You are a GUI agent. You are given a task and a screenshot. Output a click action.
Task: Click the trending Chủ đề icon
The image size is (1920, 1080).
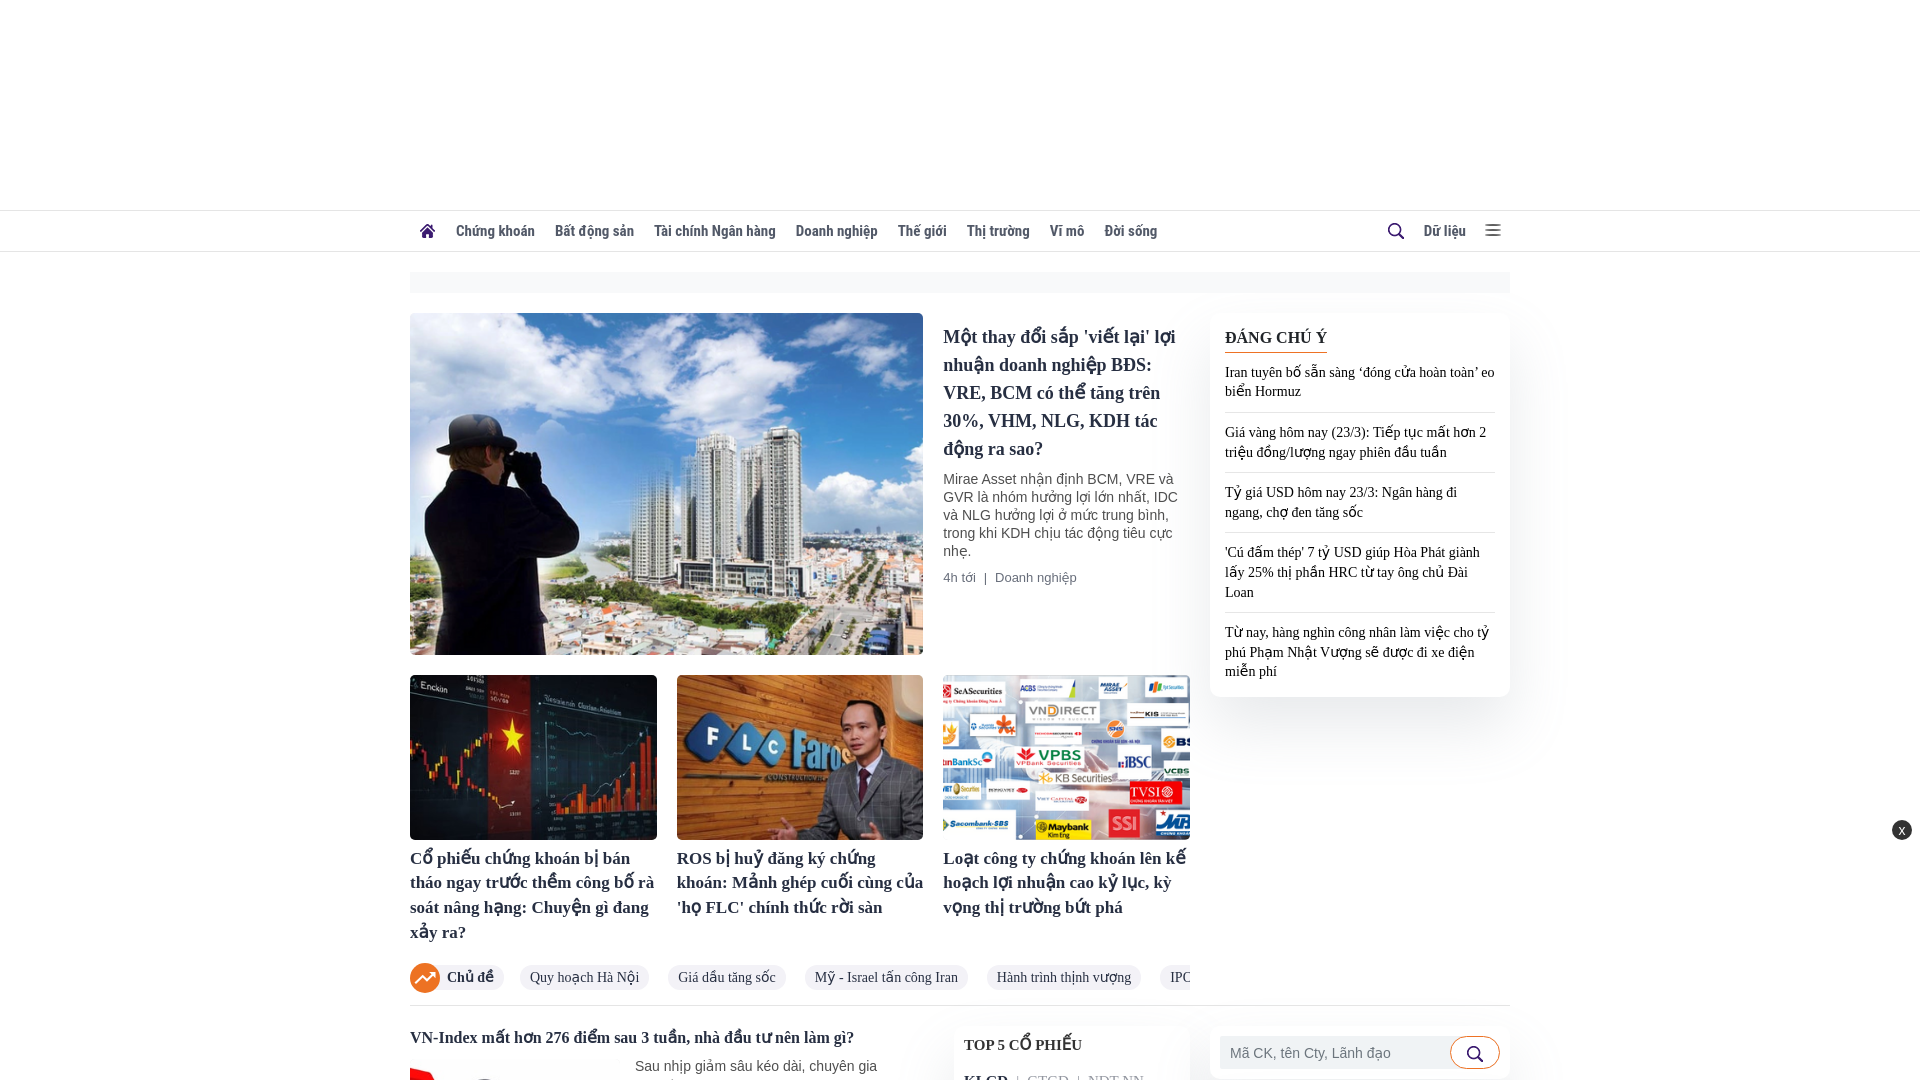pyautogui.click(x=425, y=978)
